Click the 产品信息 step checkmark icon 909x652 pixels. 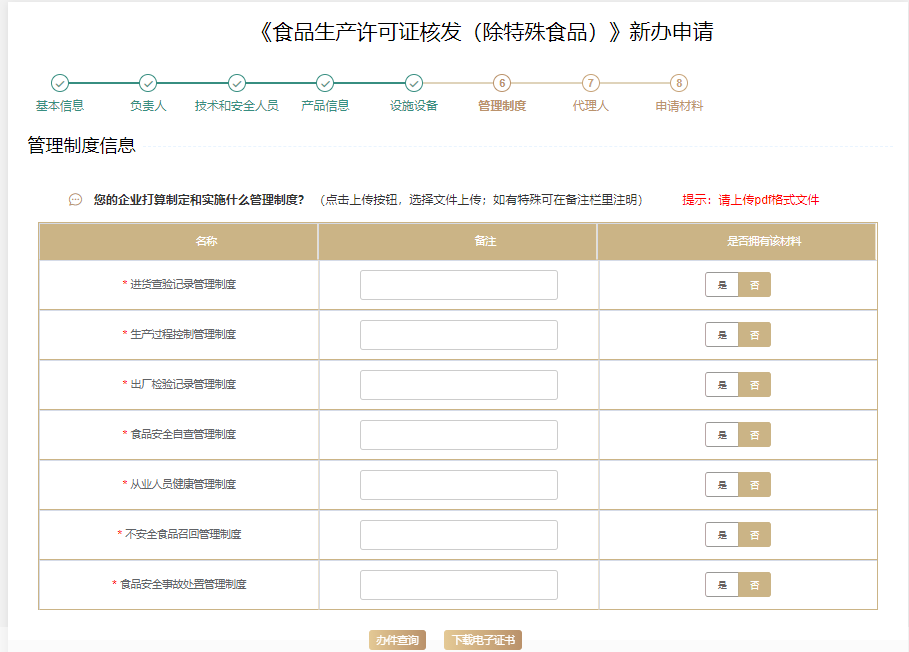coord(325,83)
